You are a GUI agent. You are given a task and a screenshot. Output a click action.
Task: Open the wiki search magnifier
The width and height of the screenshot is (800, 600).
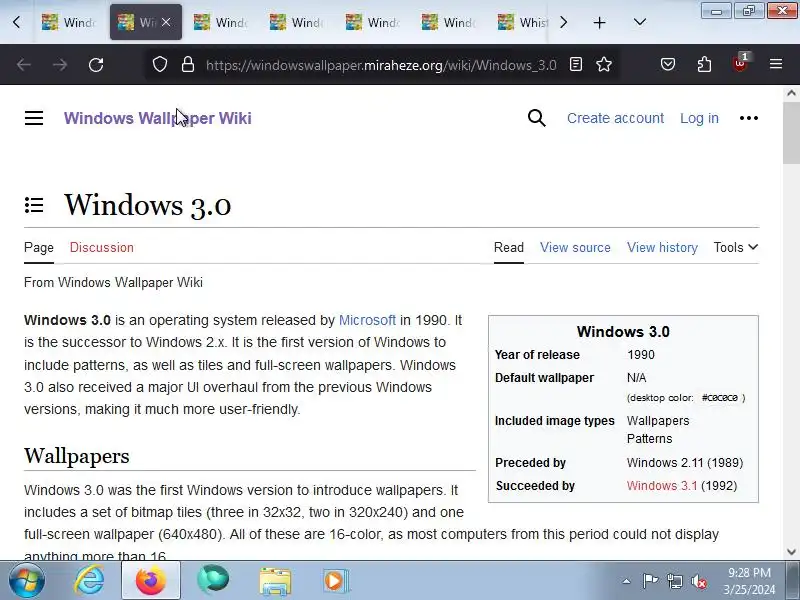click(x=537, y=118)
